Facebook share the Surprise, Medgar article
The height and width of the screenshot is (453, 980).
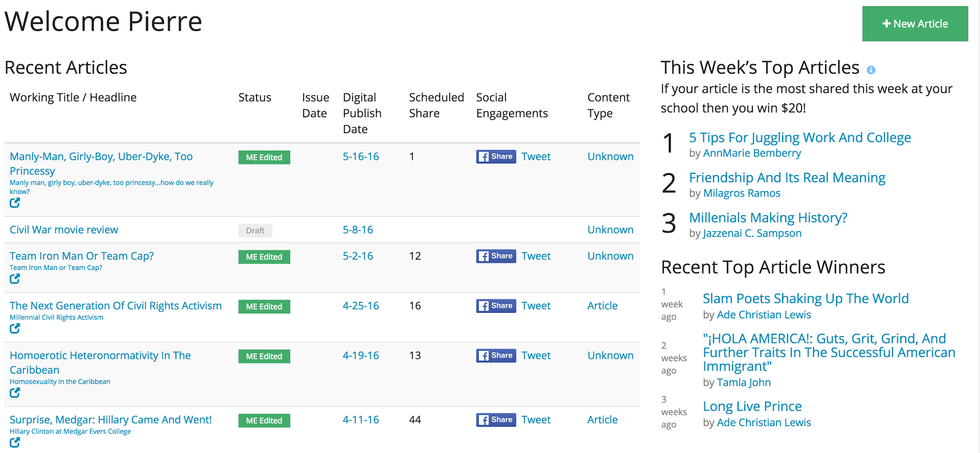coord(495,420)
